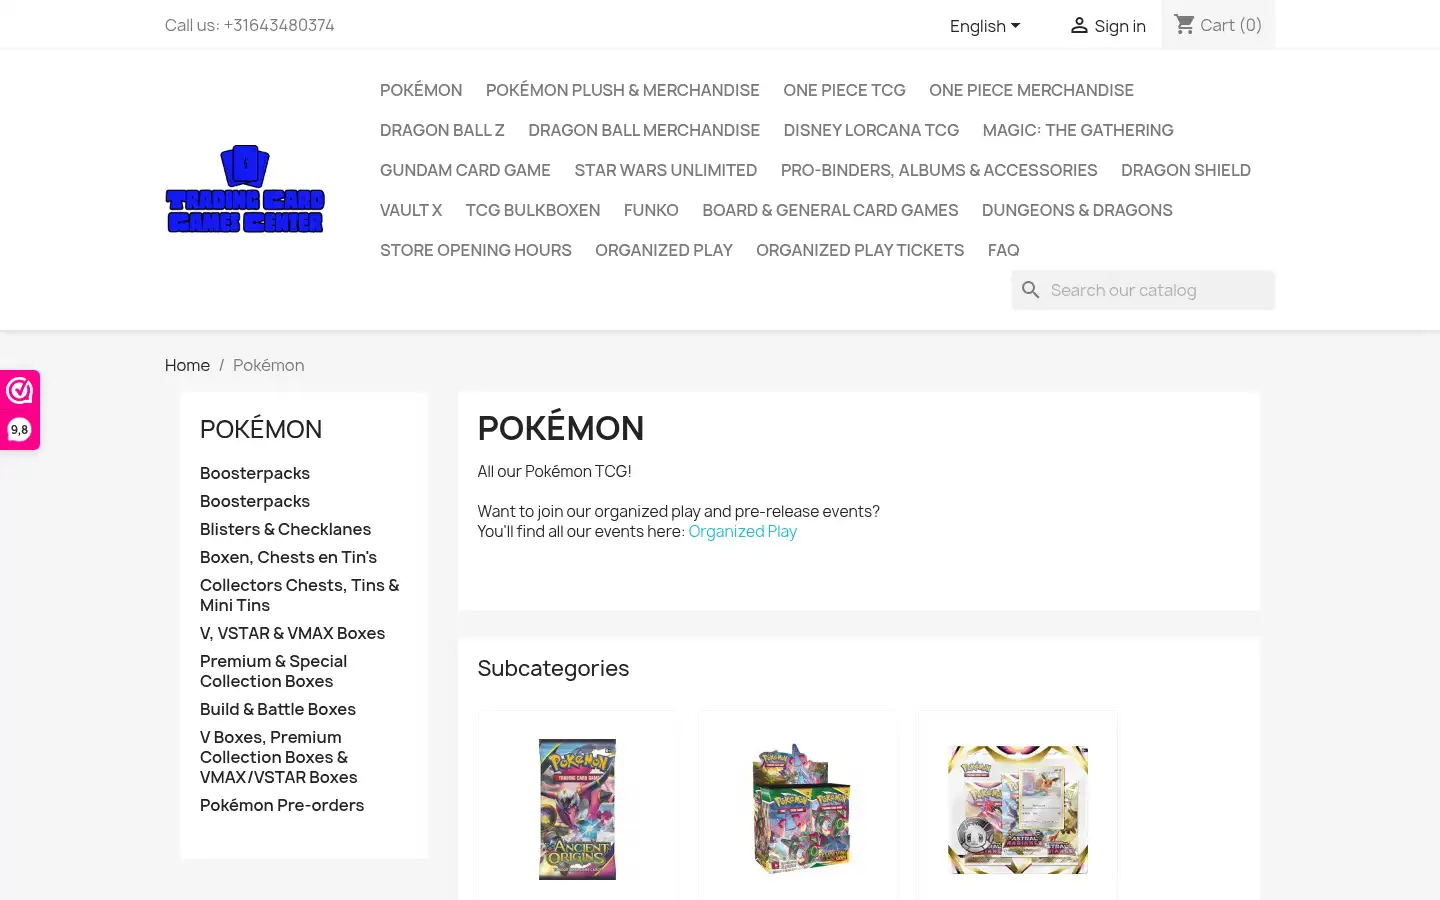Open the pink review badge widget icon
Screen dimensions: 1440x900
click(x=19, y=390)
